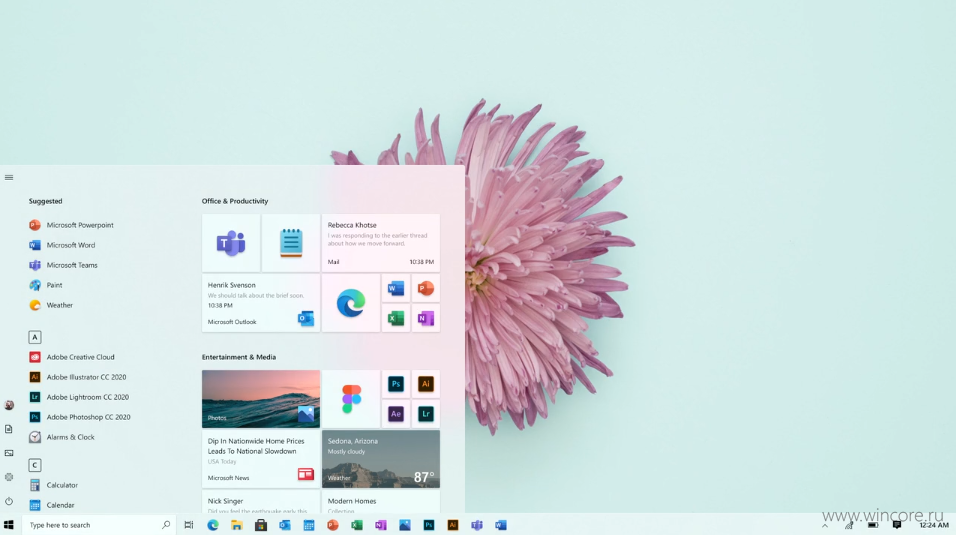Expand the Start menu hamburger button

[x=9, y=178]
